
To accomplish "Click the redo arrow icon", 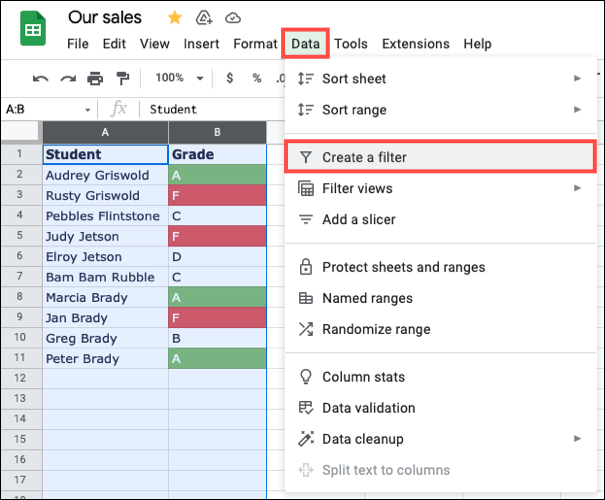I will pyautogui.click(x=68, y=78).
